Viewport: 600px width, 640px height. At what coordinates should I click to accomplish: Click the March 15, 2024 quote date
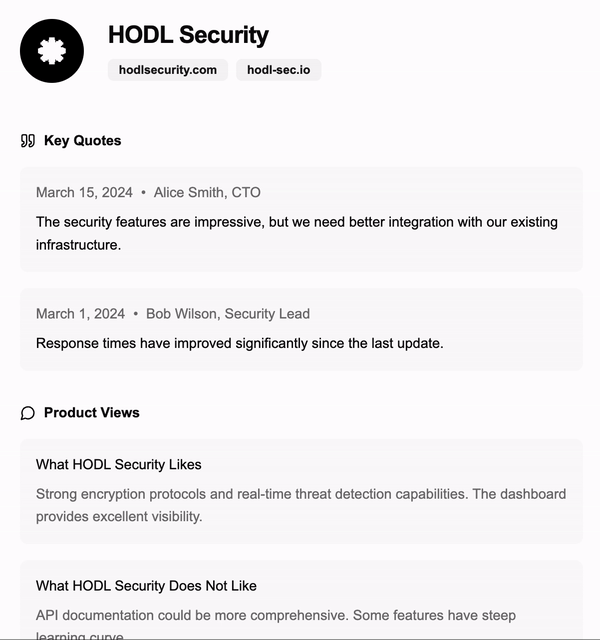click(x=84, y=192)
